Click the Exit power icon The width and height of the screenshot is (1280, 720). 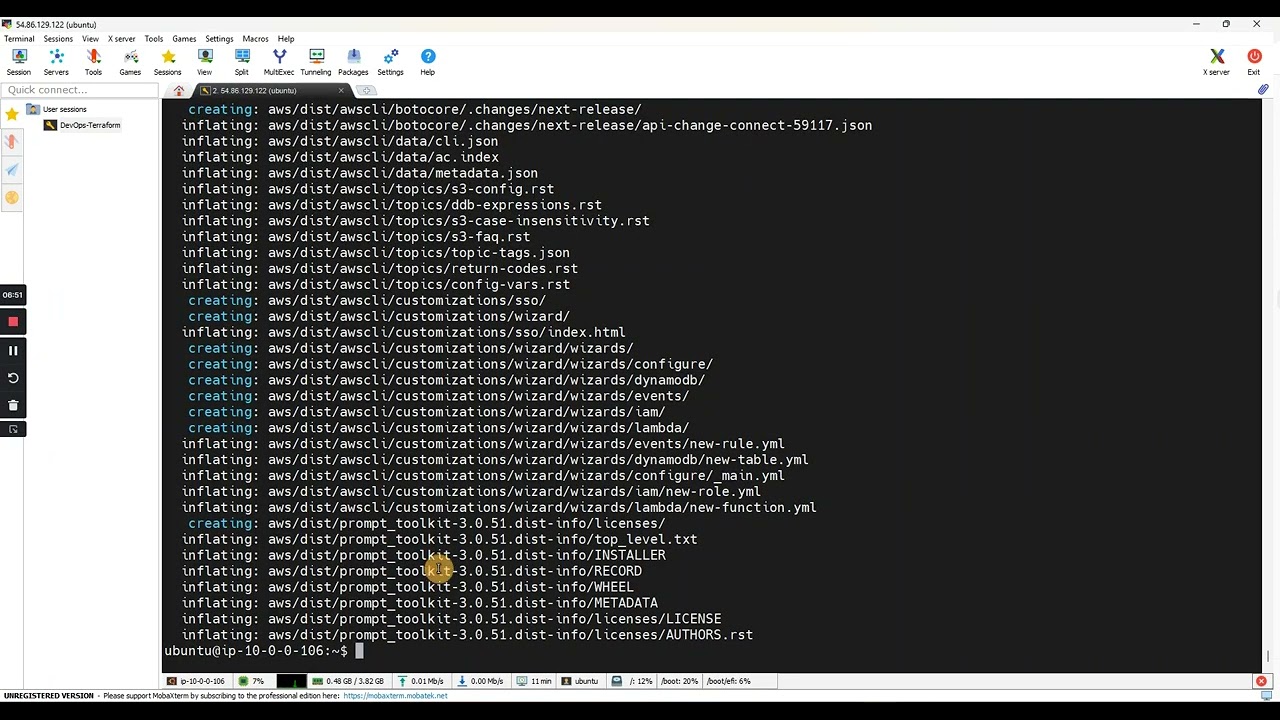(1254, 62)
